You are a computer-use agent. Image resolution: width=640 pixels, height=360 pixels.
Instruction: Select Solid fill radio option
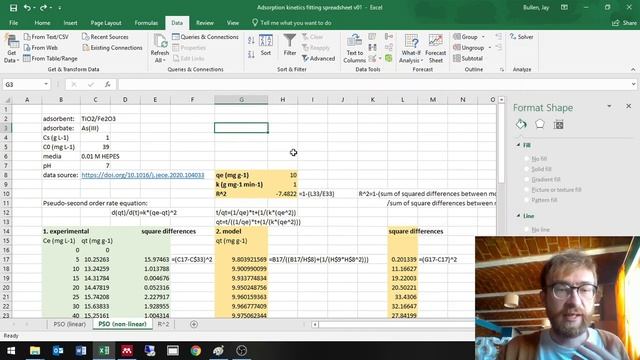coord(527,169)
